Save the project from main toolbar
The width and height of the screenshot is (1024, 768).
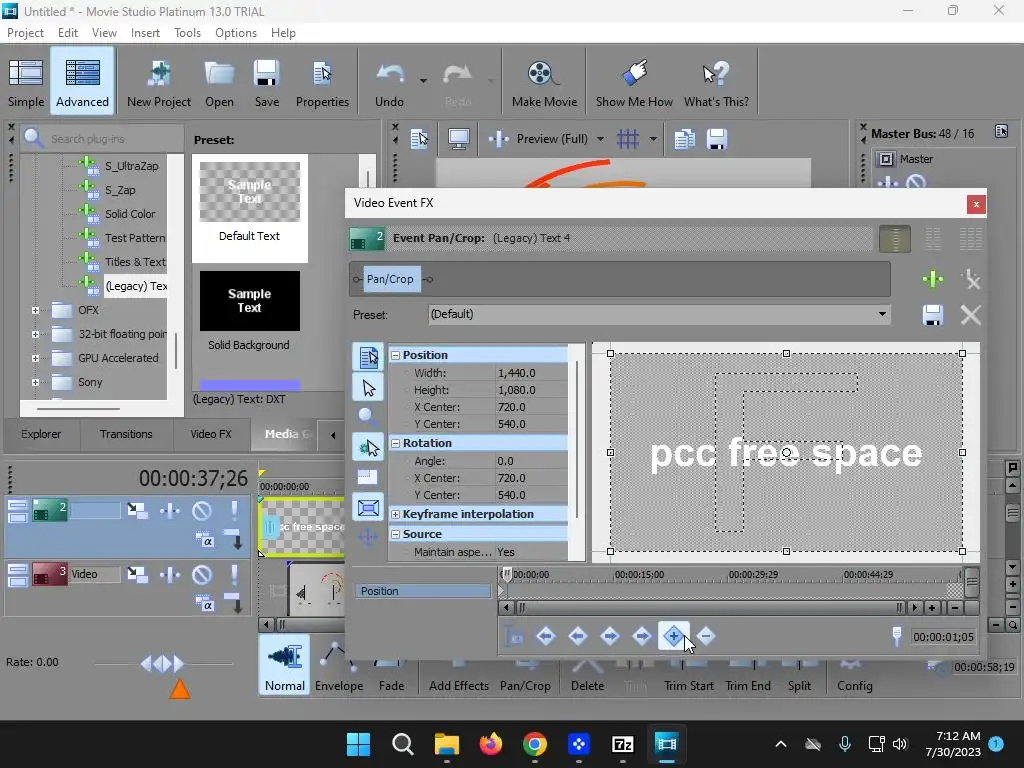[x=266, y=83]
